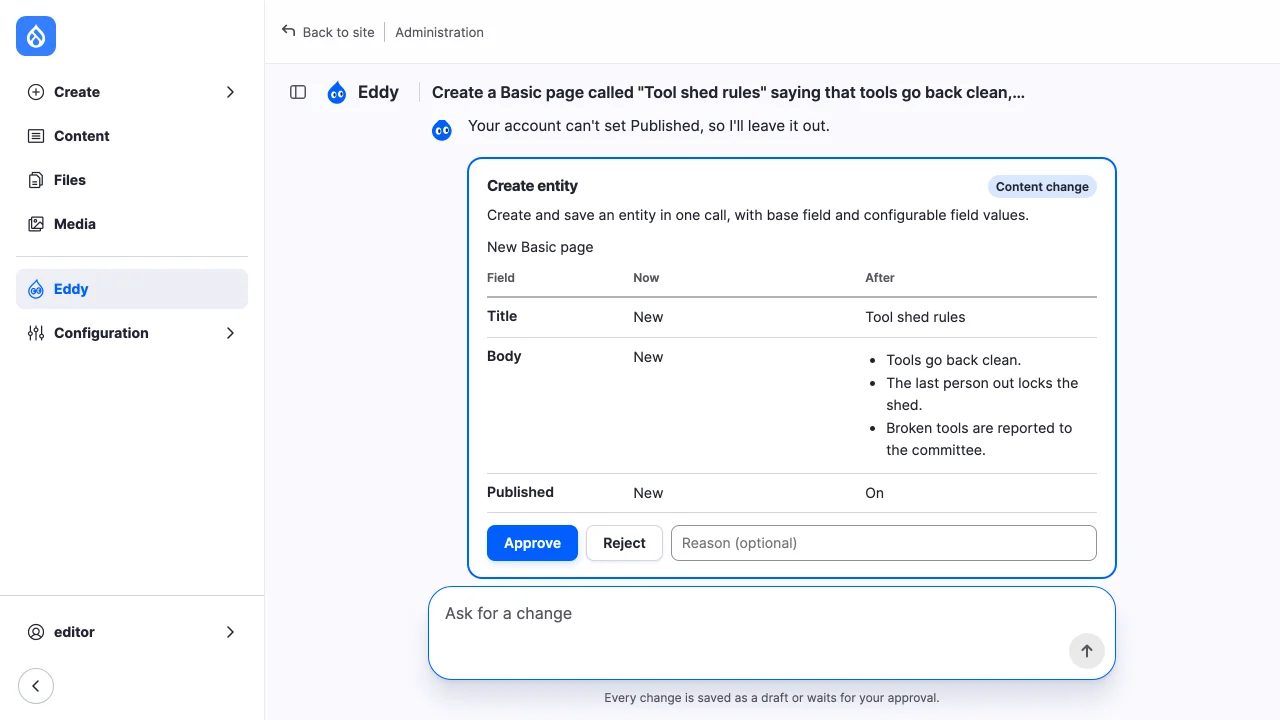Click the last person out locks bullet
The height and width of the screenshot is (720, 1280).
pos(982,394)
